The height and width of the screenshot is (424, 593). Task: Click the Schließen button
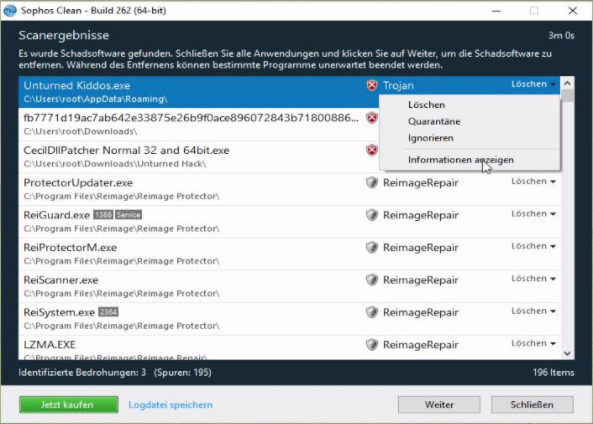[532, 405]
